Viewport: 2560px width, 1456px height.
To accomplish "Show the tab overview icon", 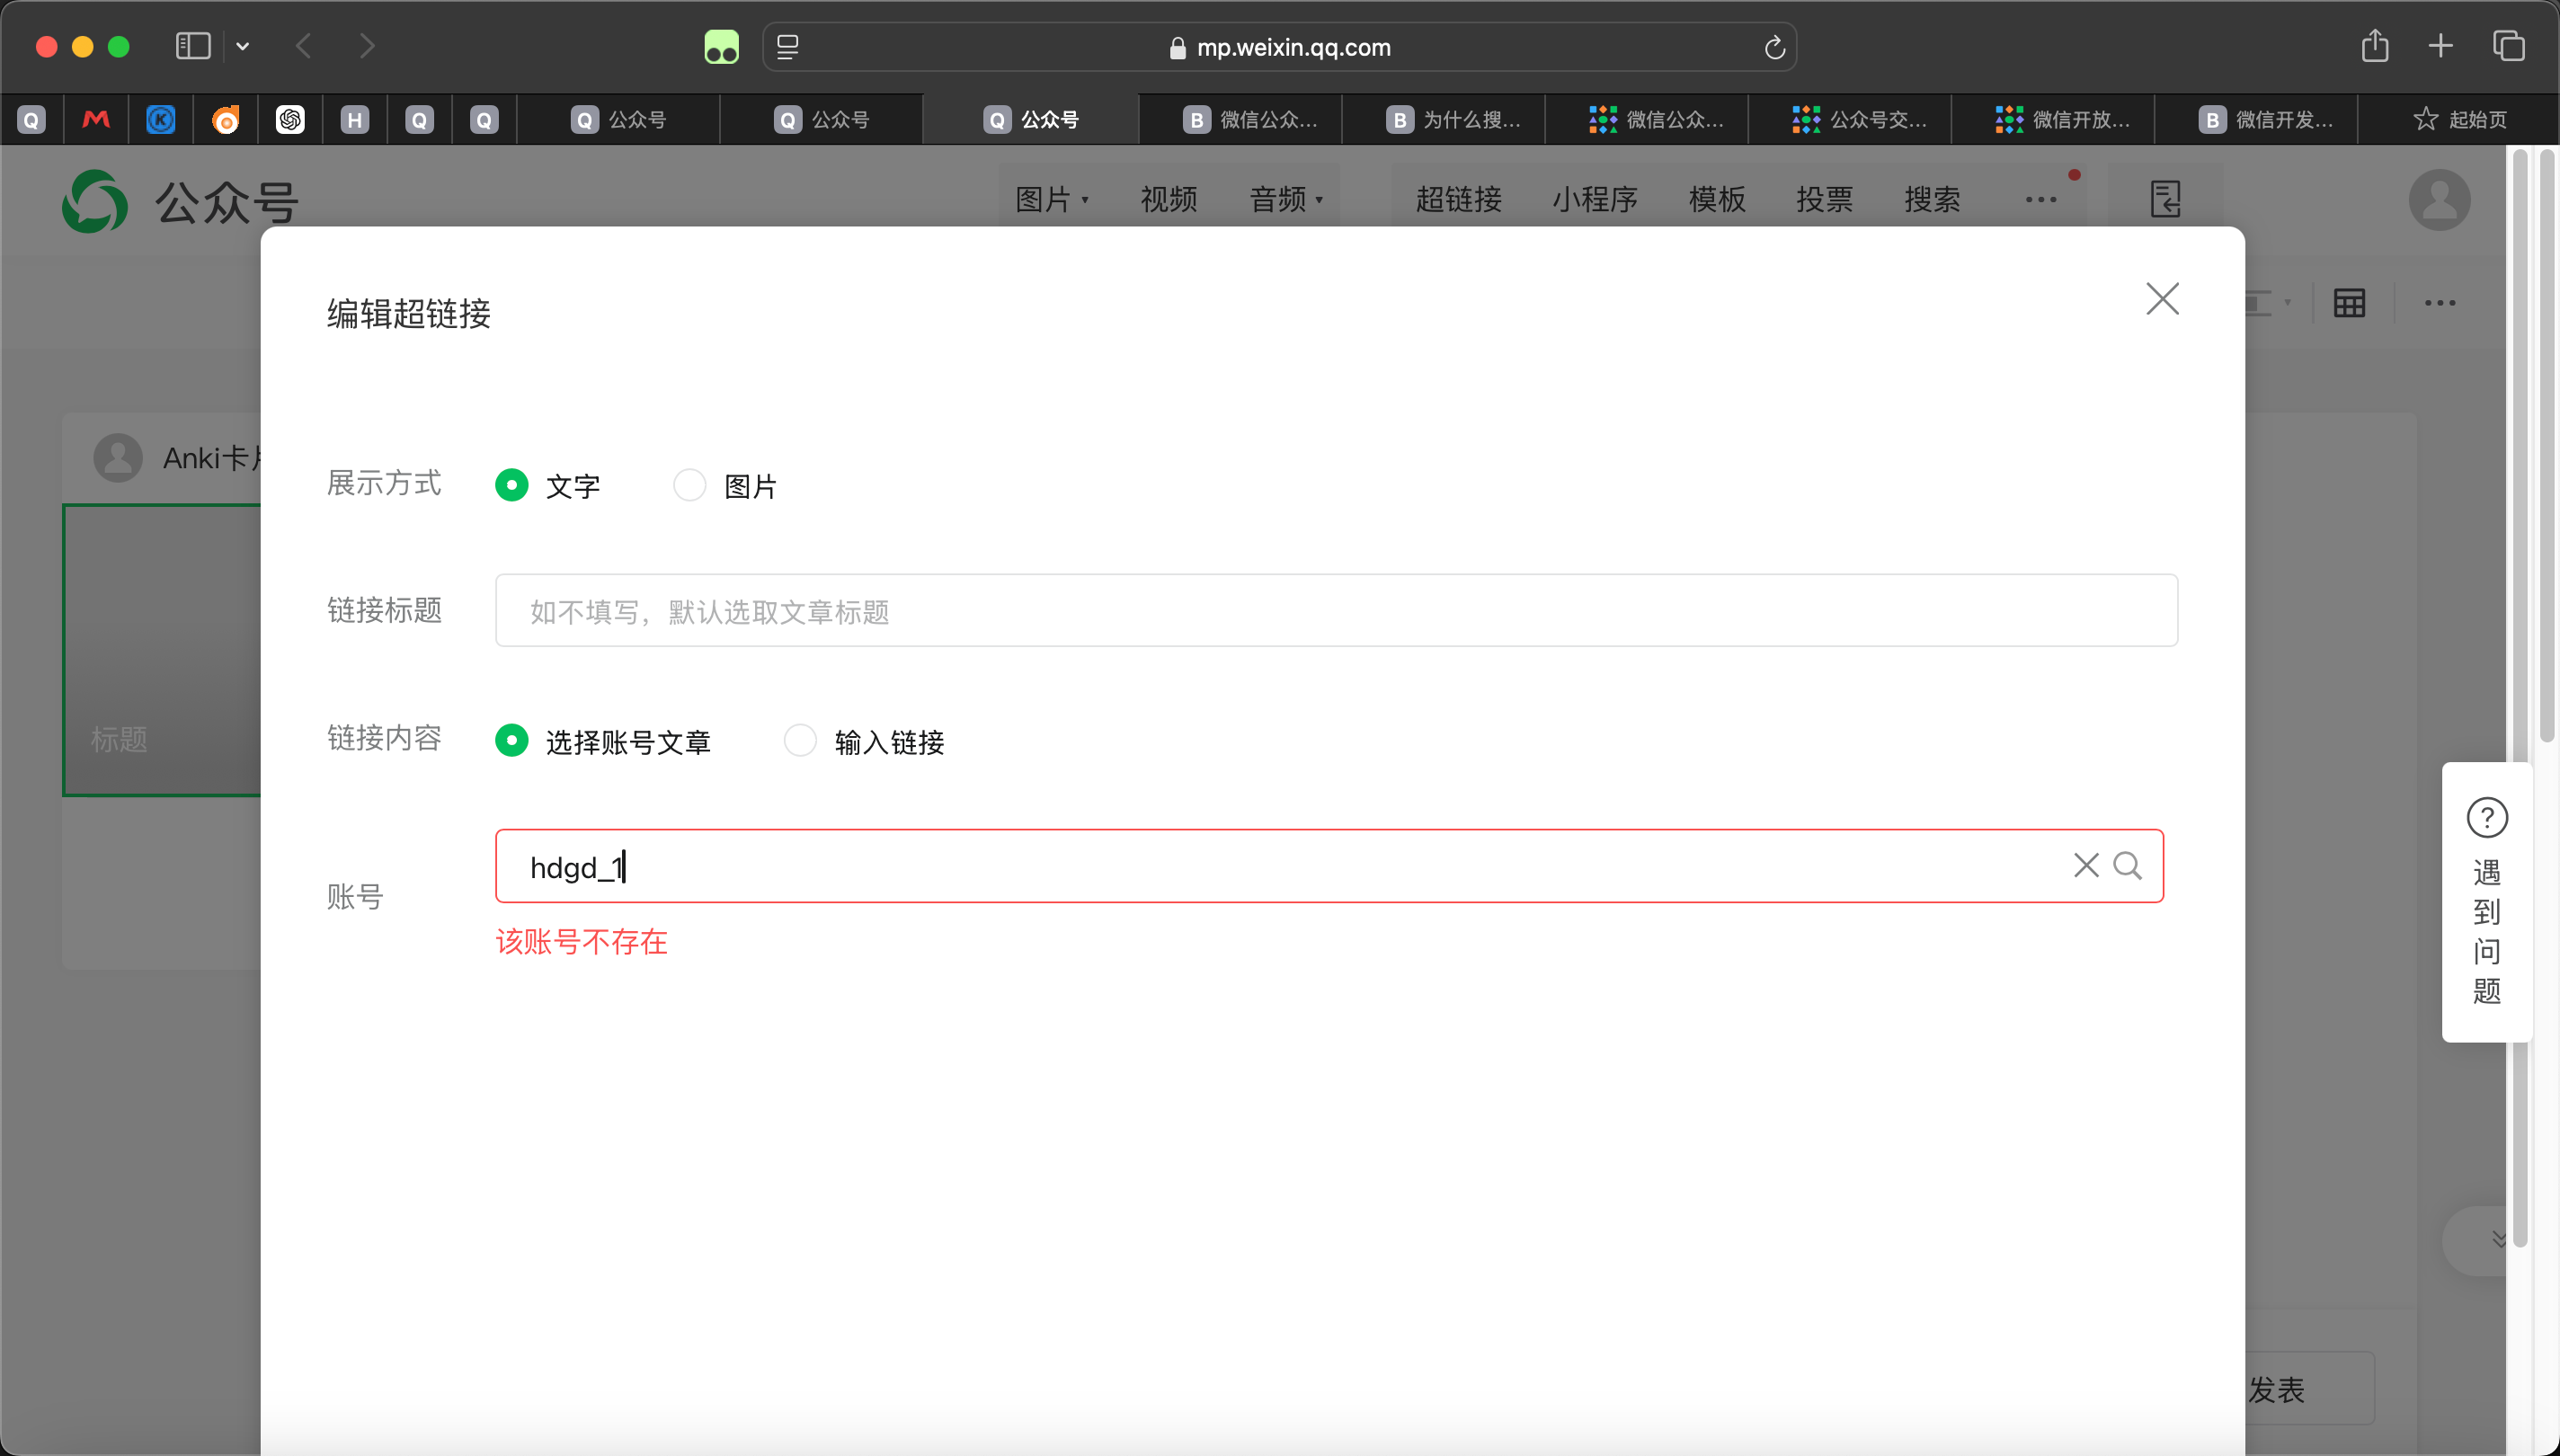I will (x=2508, y=46).
